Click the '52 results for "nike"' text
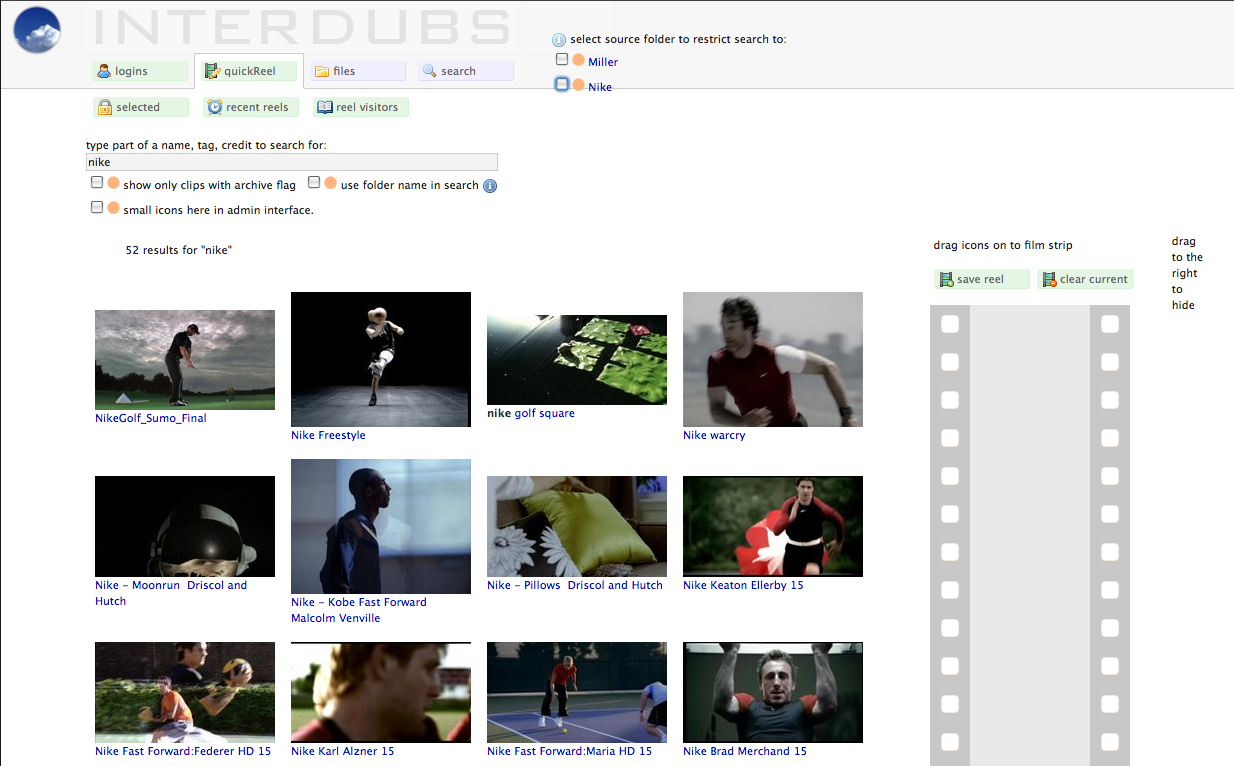This screenshot has height=766, width=1234. tap(179, 250)
